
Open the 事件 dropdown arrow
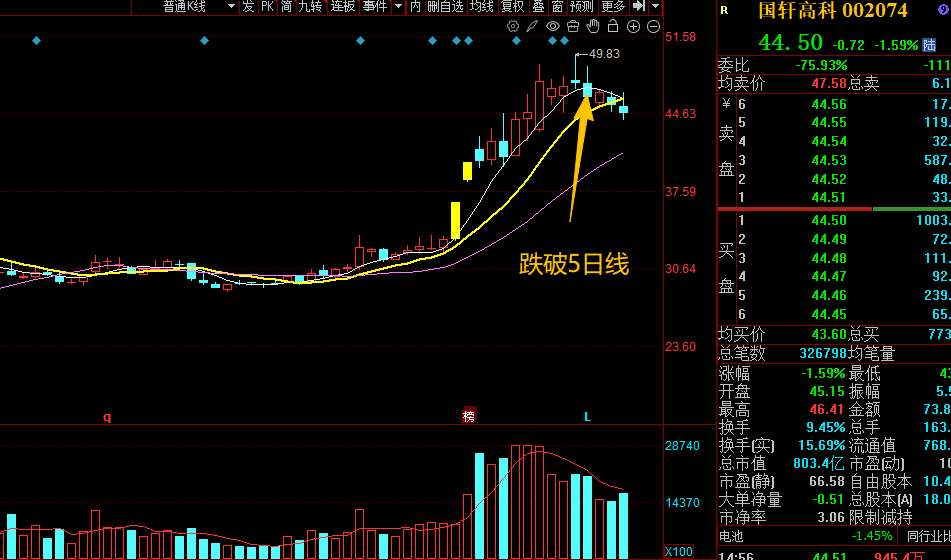(397, 6)
